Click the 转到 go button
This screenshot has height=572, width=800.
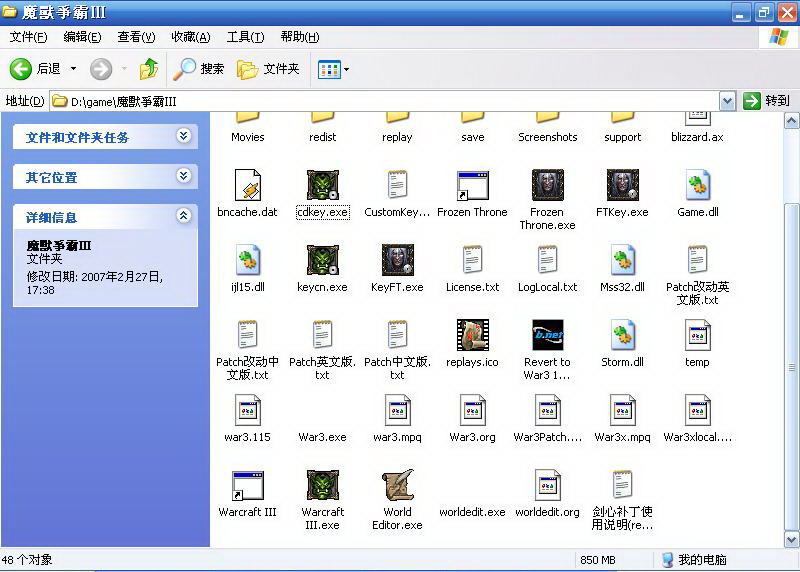tap(766, 101)
